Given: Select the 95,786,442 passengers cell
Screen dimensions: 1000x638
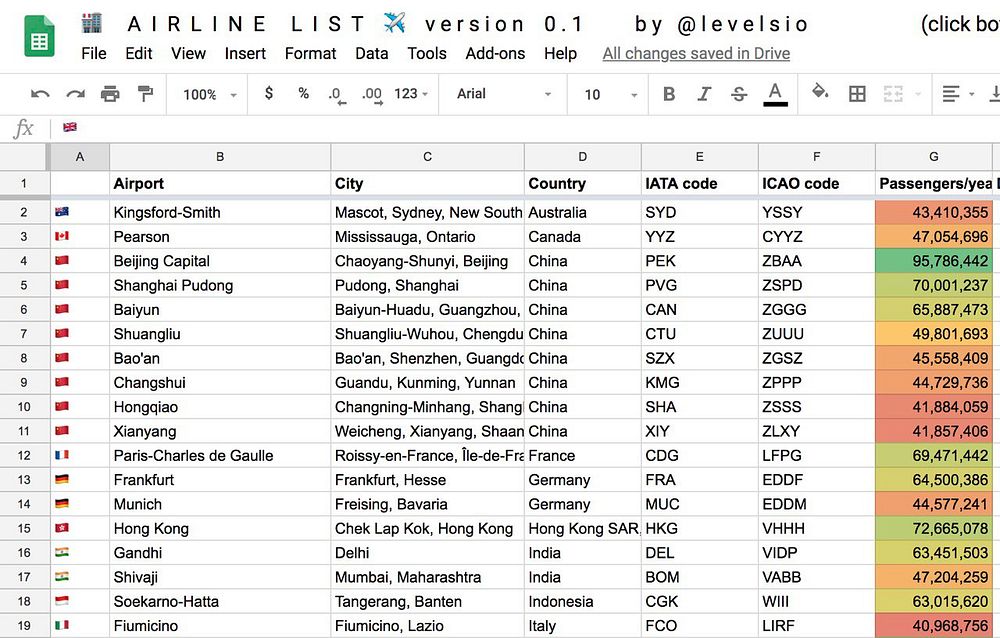Looking at the screenshot, I should click(x=934, y=261).
